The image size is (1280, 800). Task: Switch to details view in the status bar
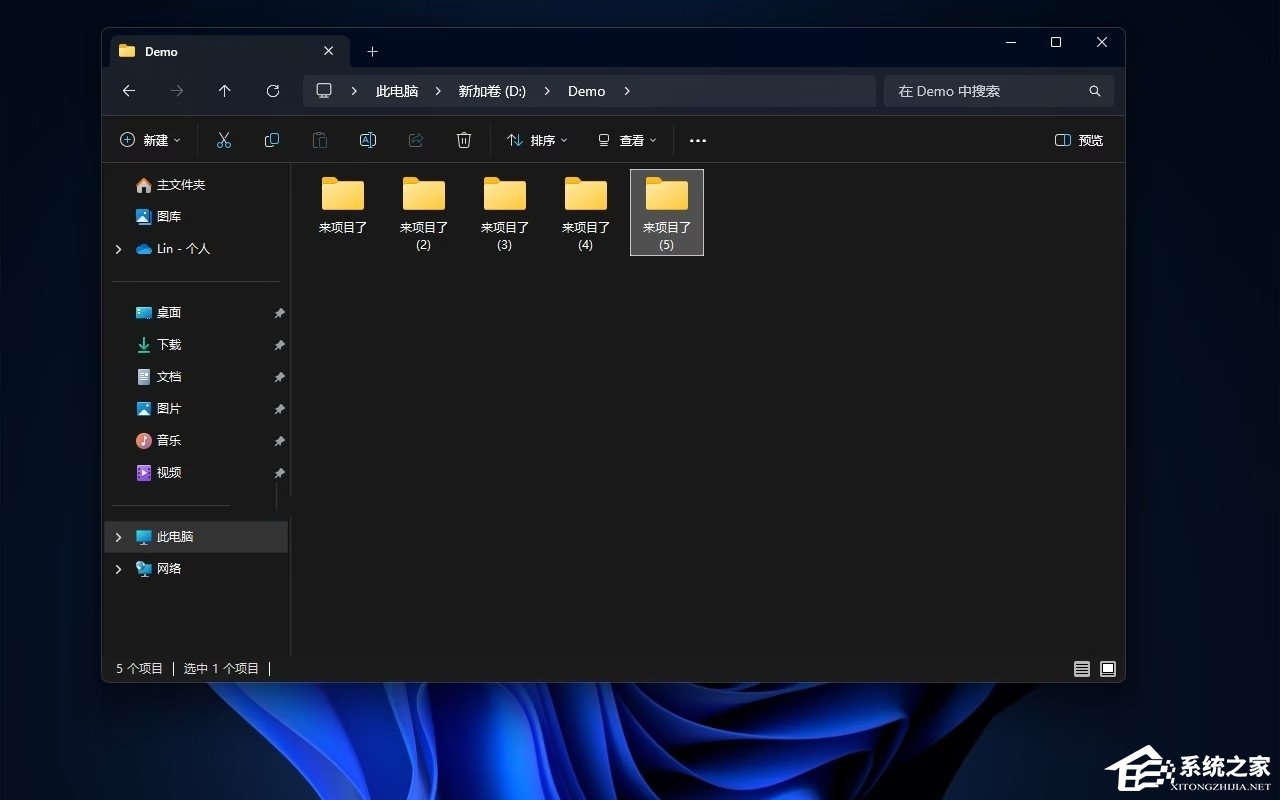point(1081,669)
